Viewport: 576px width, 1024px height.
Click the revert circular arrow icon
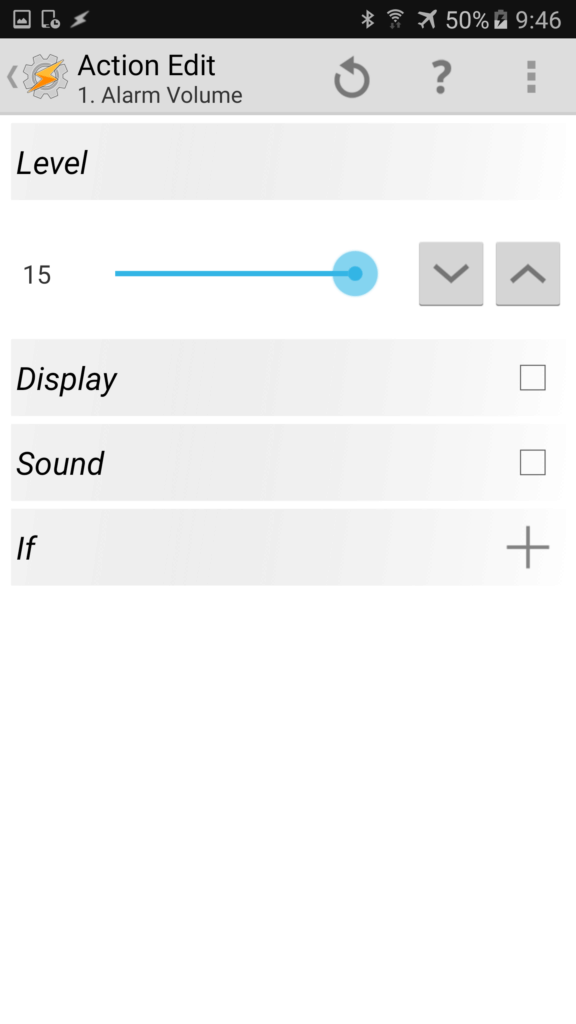(352, 77)
